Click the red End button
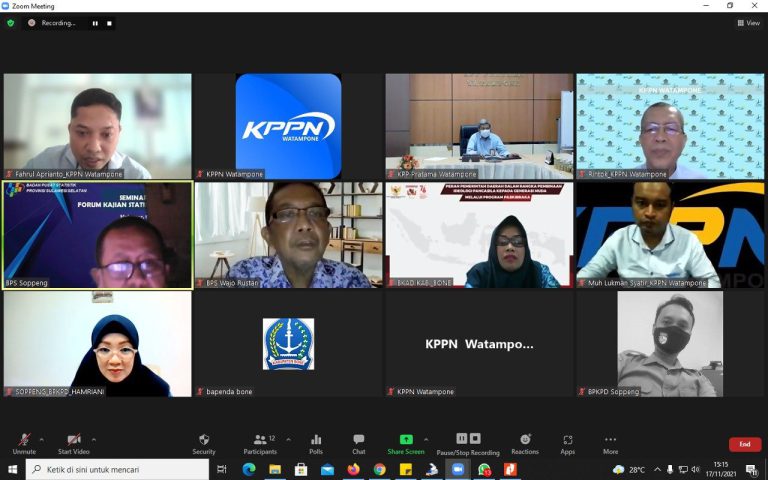Screen dimensions: 768x480 745,444
